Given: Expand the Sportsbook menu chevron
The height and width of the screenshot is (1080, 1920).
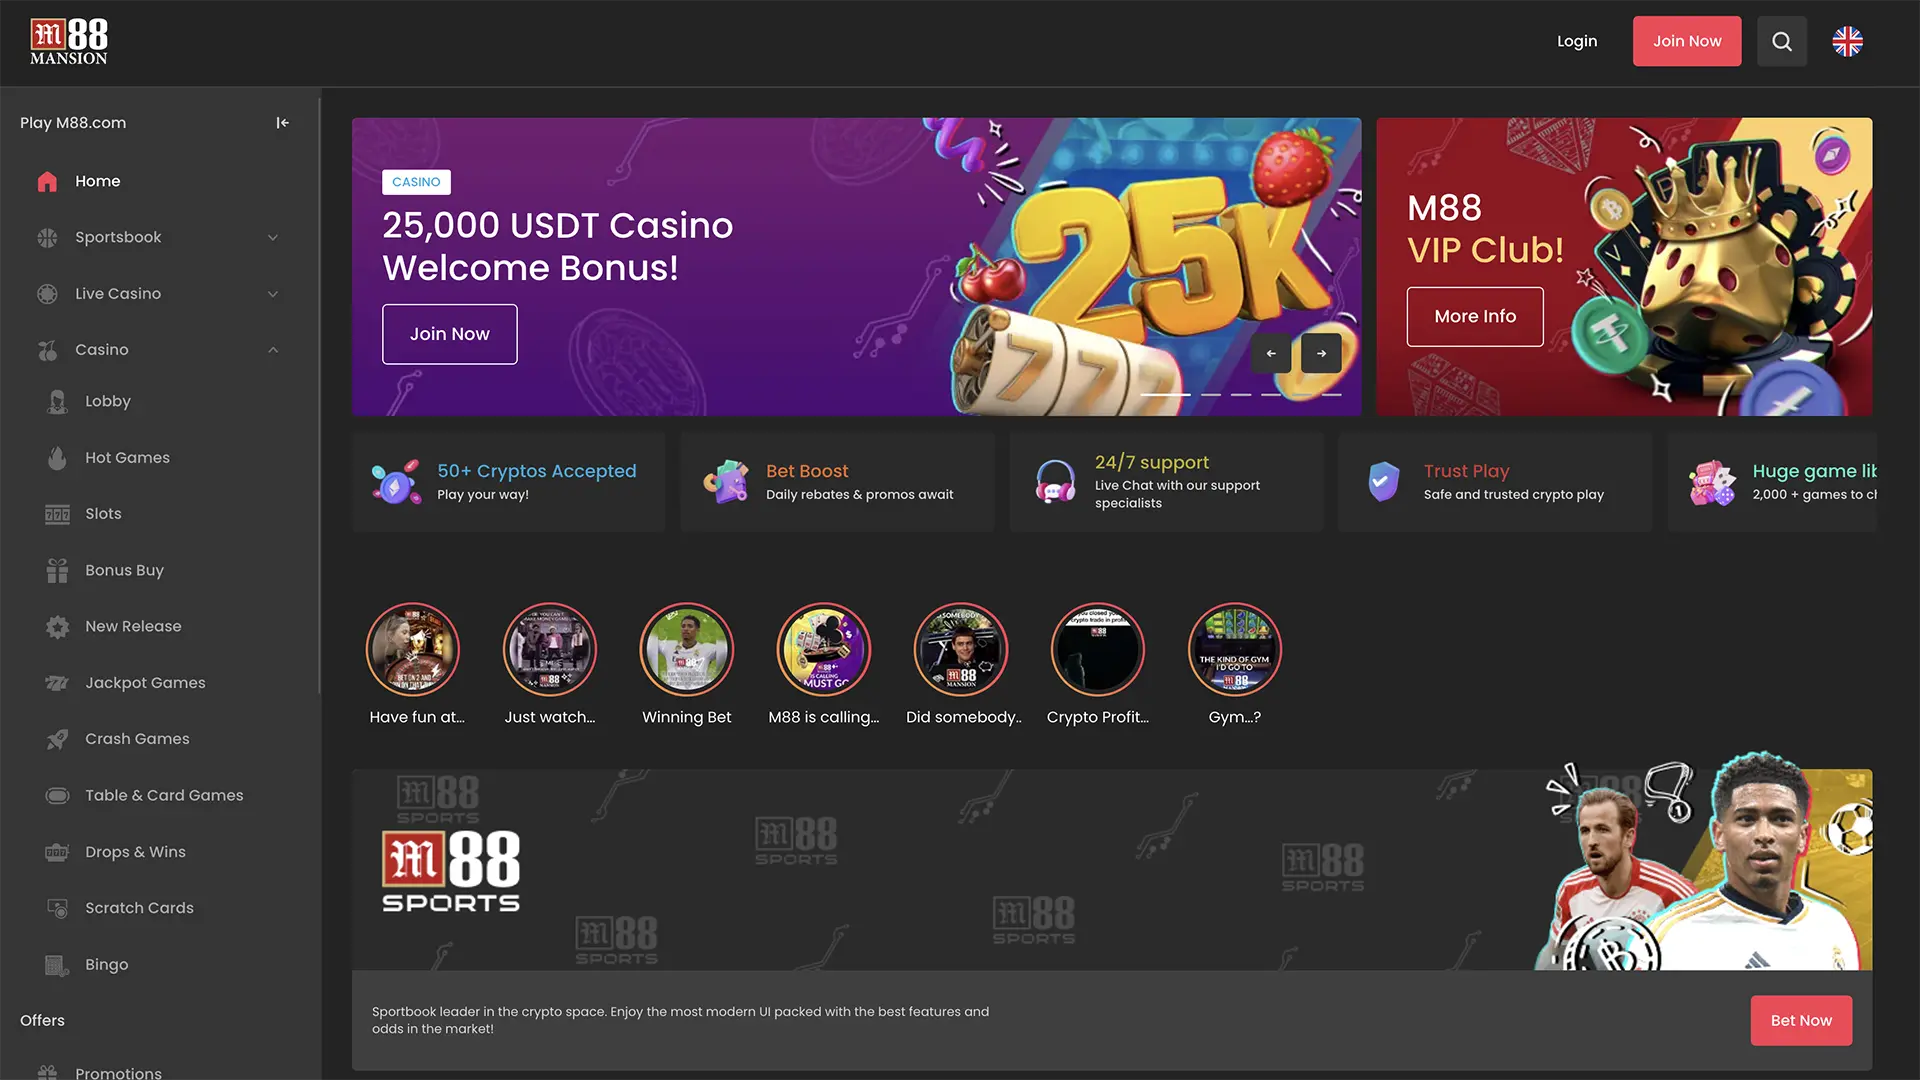Looking at the screenshot, I should [x=273, y=237].
